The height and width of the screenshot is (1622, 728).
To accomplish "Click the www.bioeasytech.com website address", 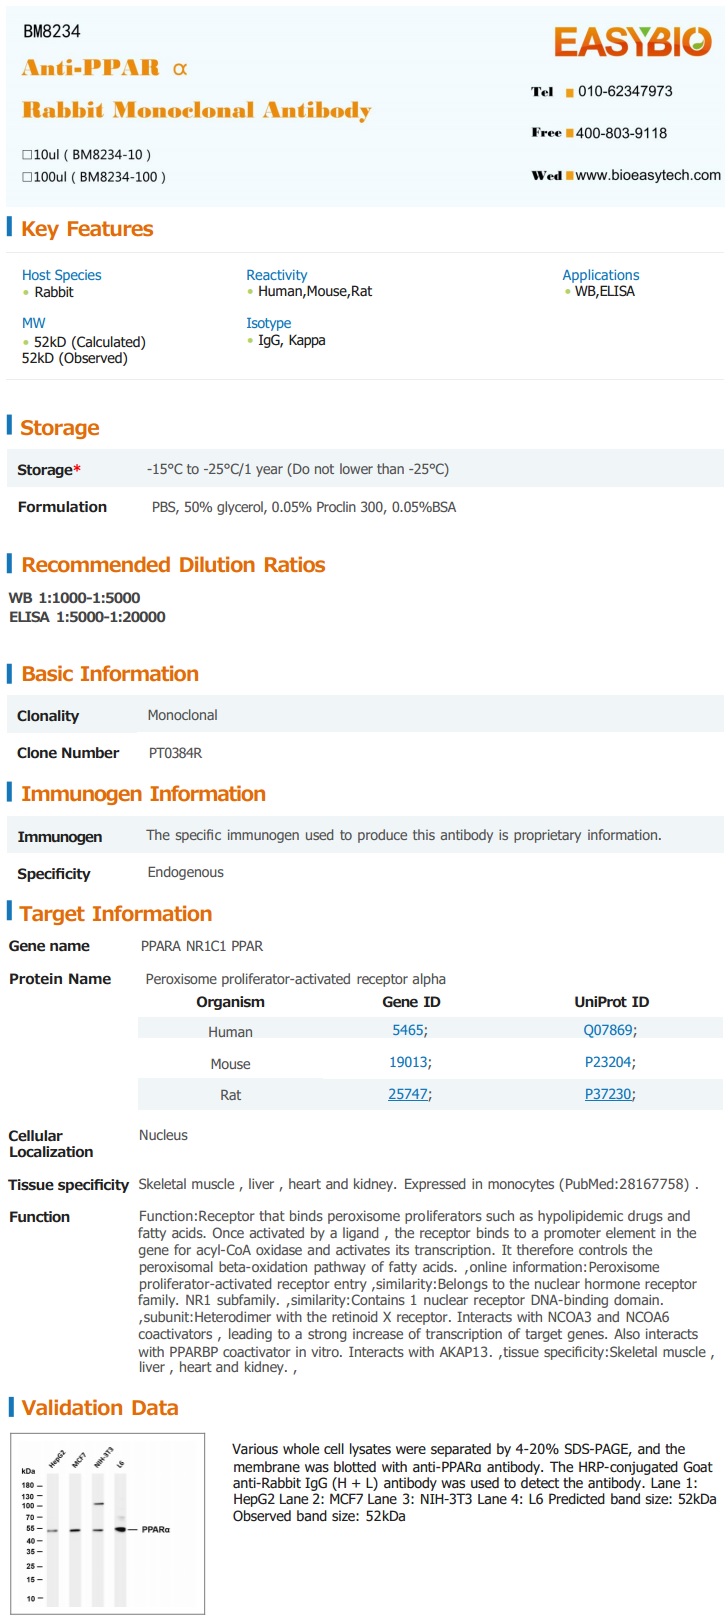I will (648, 175).
